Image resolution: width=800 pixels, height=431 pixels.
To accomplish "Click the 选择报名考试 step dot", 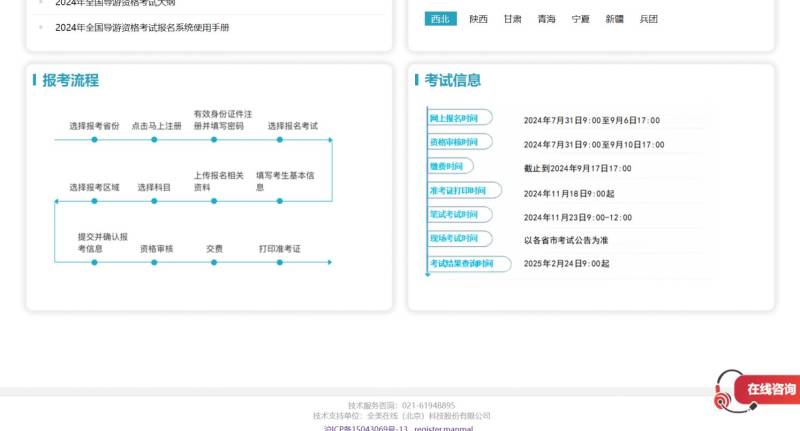I will 280,140.
